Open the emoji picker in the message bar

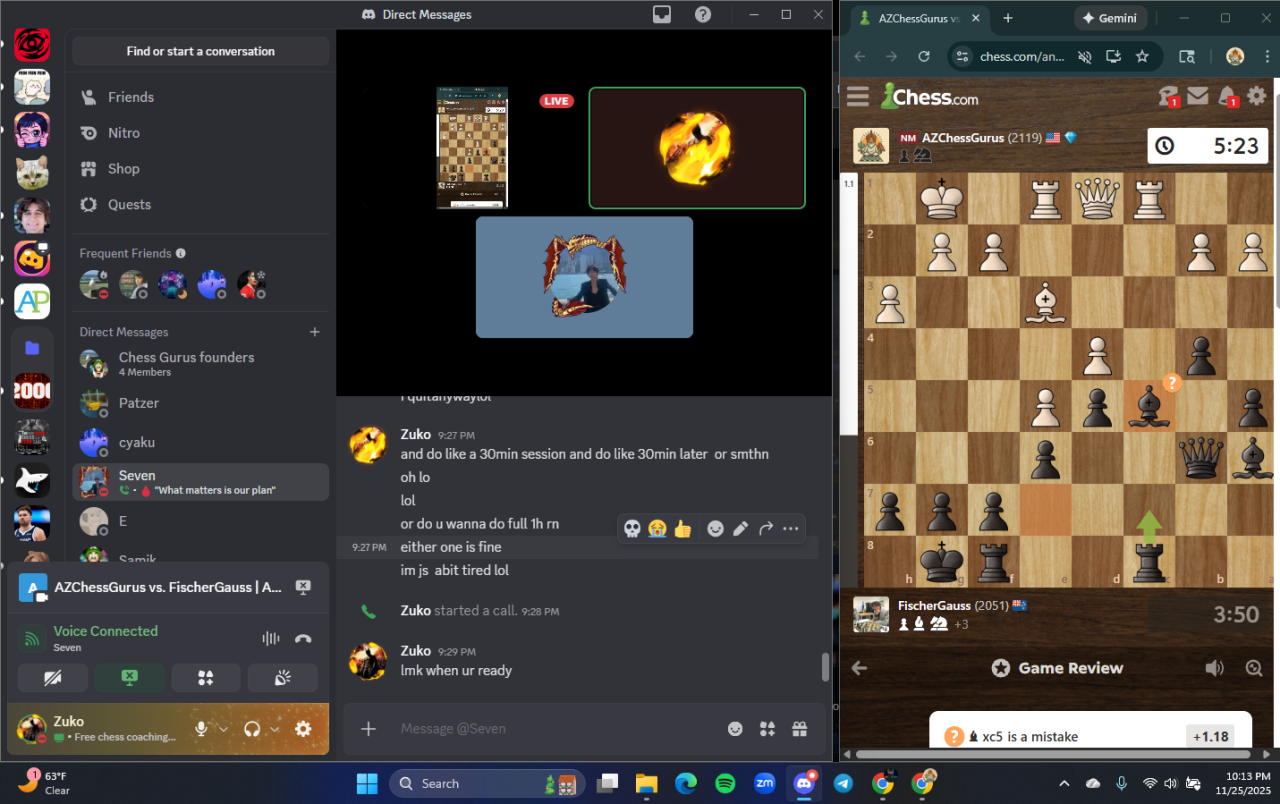click(735, 729)
